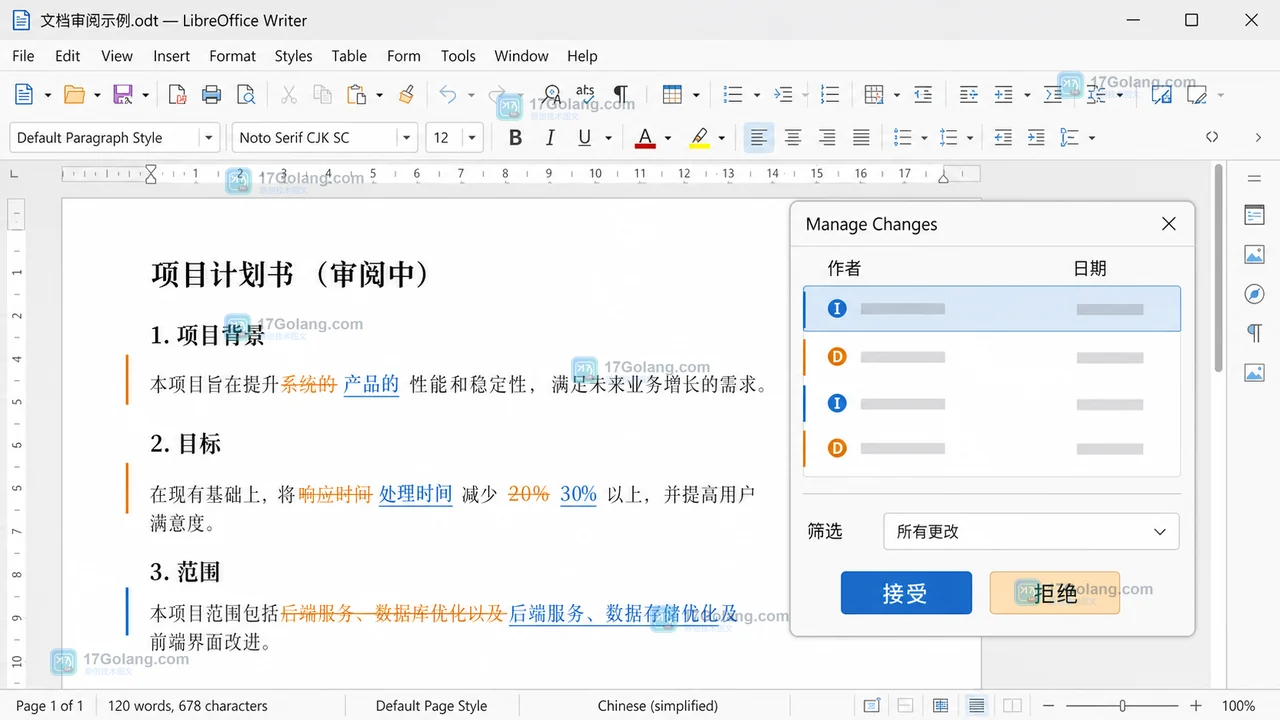Expand the font color dropdown arrow

pos(668,138)
